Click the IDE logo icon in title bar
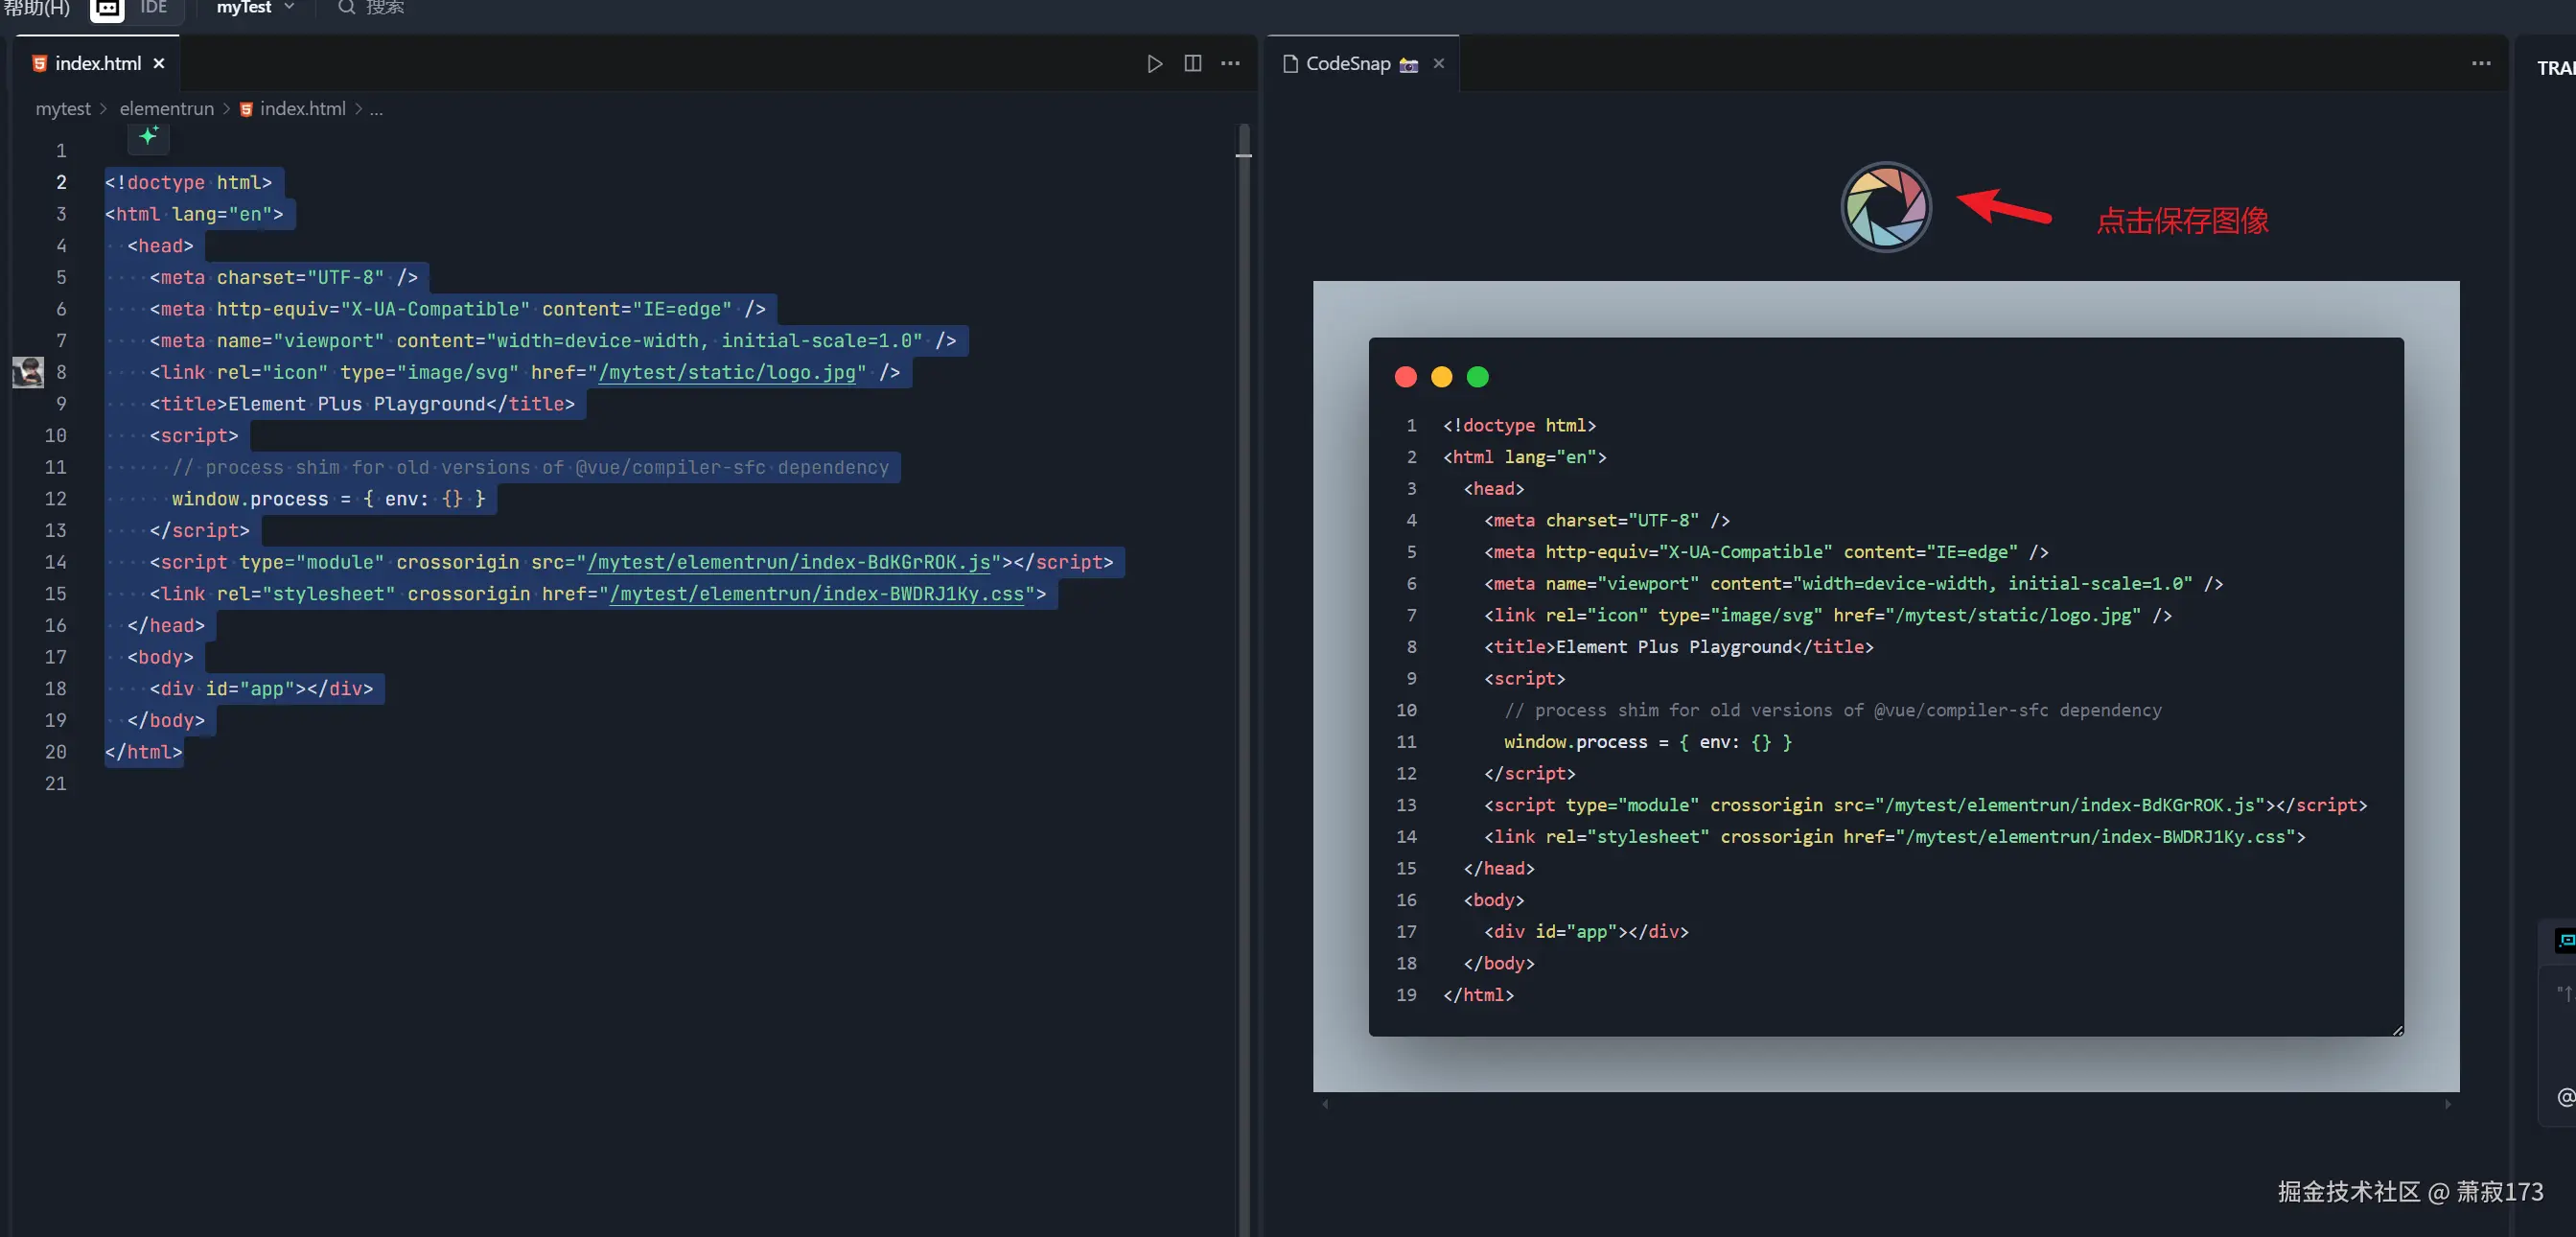 coord(107,9)
